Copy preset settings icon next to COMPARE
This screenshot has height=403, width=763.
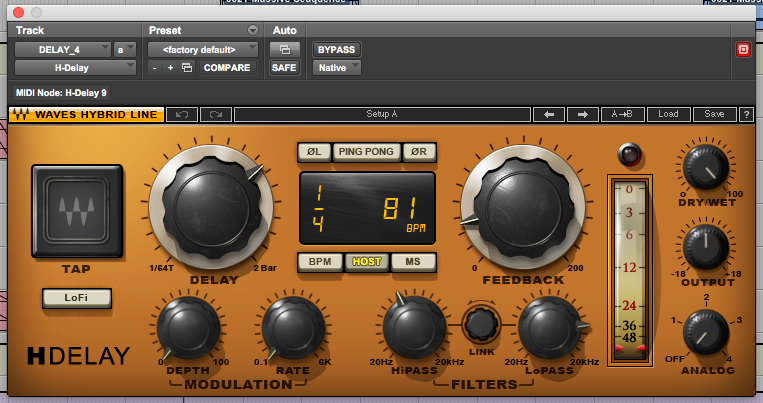click(187, 68)
